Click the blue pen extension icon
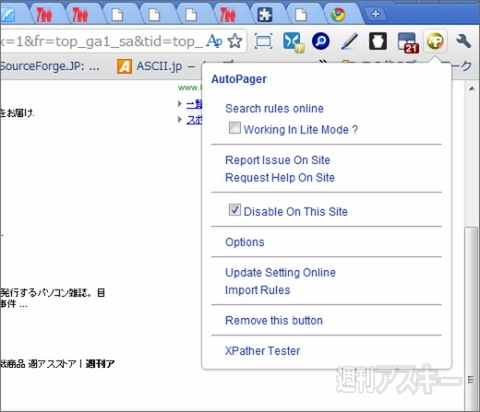480x412 pixels. tap(349, 41)
